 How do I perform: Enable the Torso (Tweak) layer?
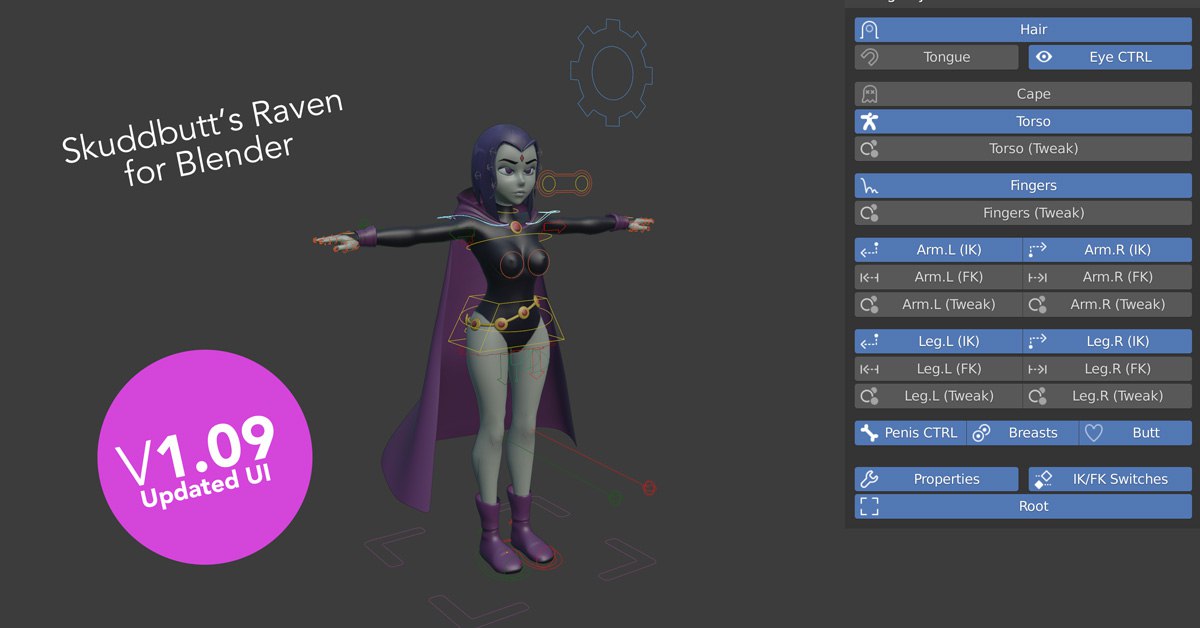click(x=1023, y=148)
